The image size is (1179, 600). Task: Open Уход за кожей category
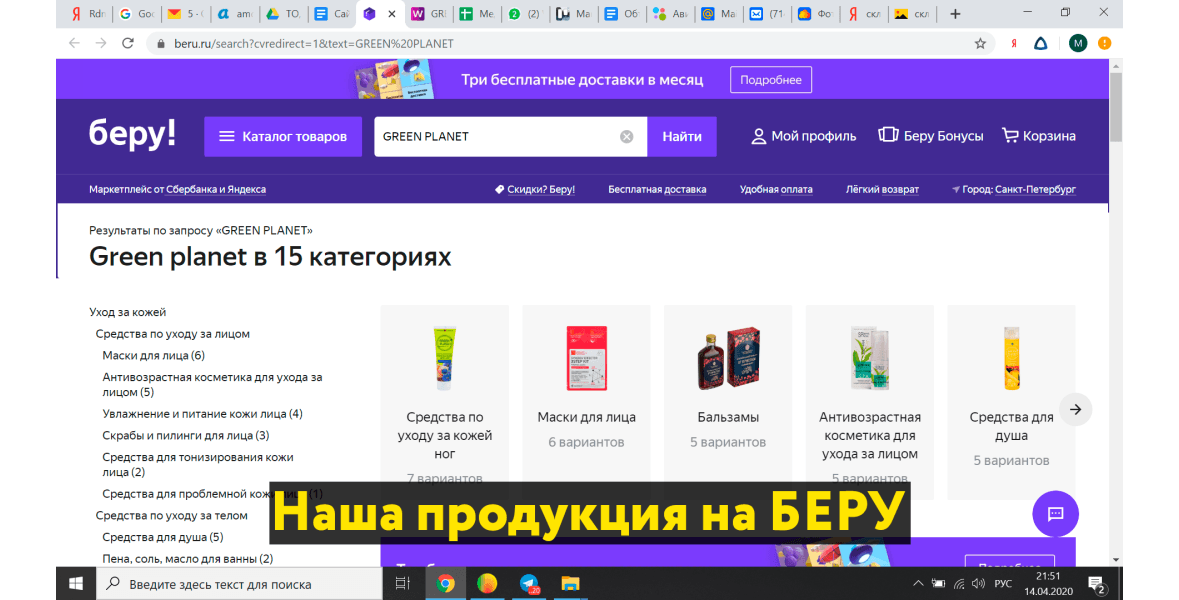[x=127, y=312]
